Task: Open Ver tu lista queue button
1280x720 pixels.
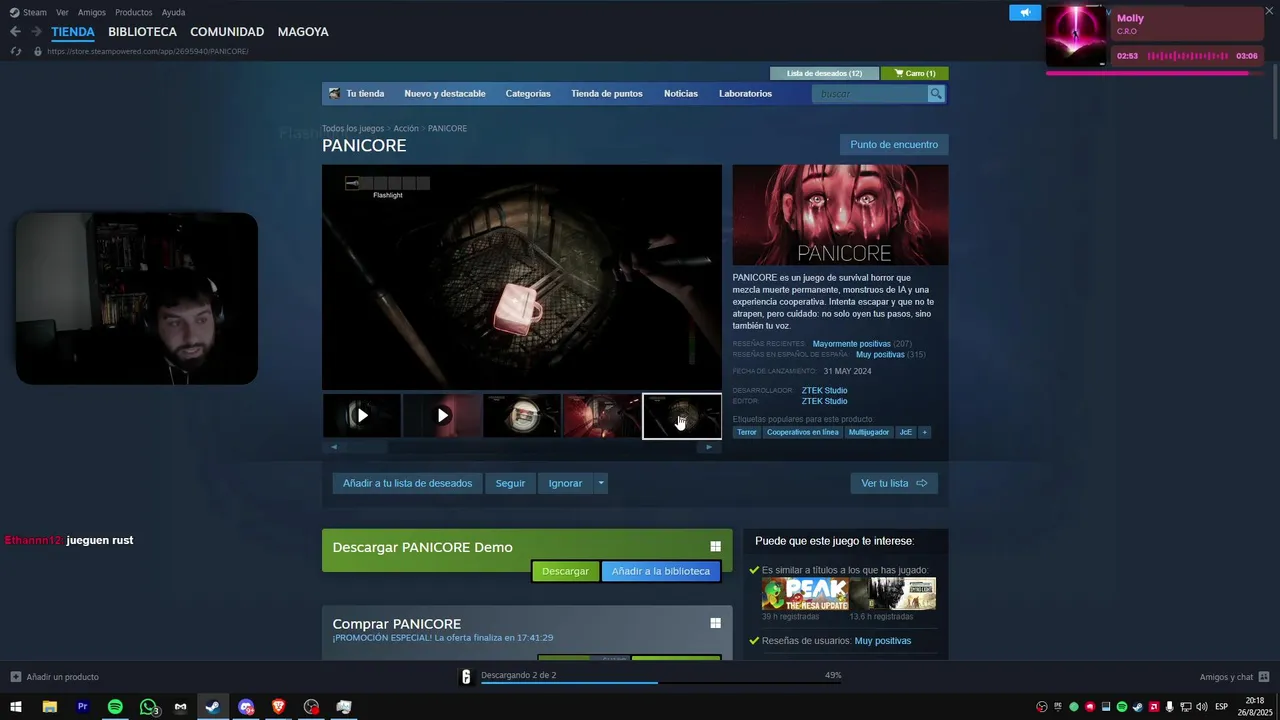Action: 894,483
